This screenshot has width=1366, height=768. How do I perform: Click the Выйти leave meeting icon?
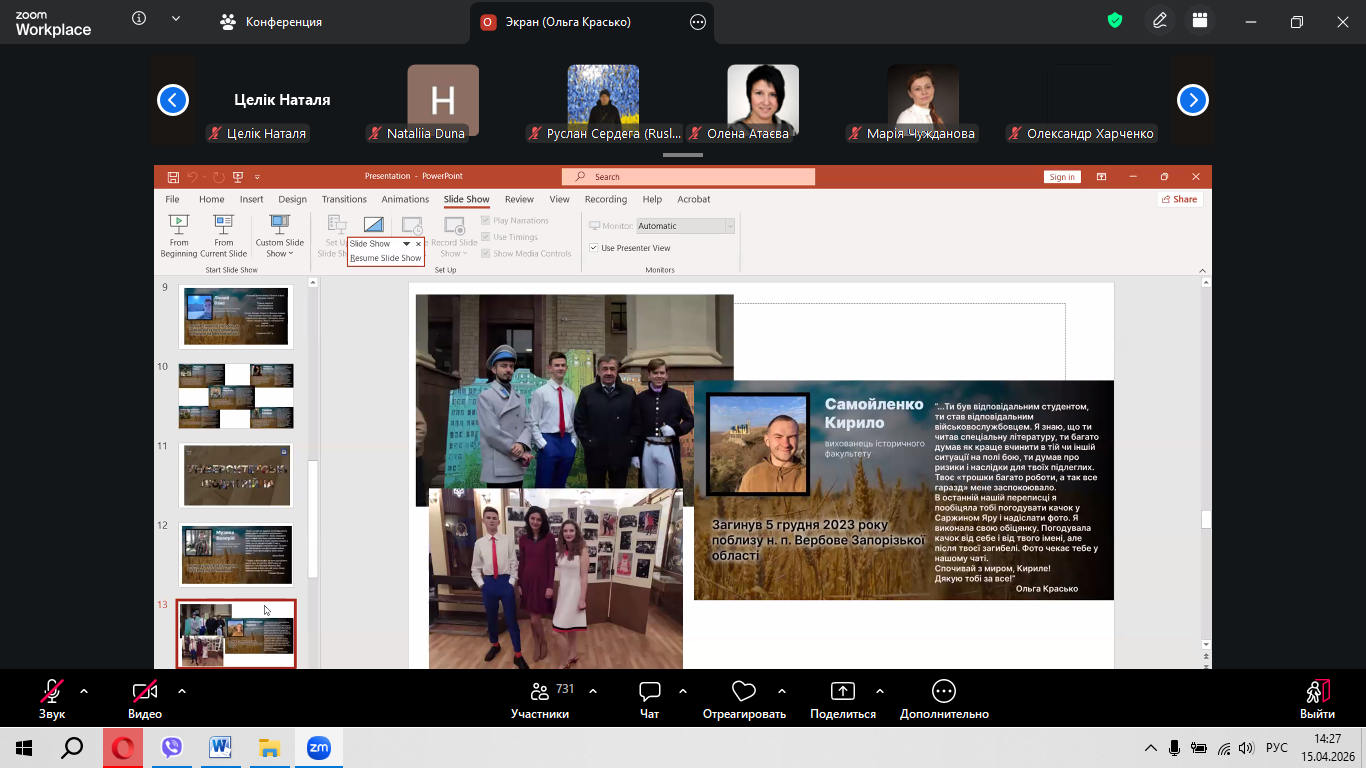1317,692
